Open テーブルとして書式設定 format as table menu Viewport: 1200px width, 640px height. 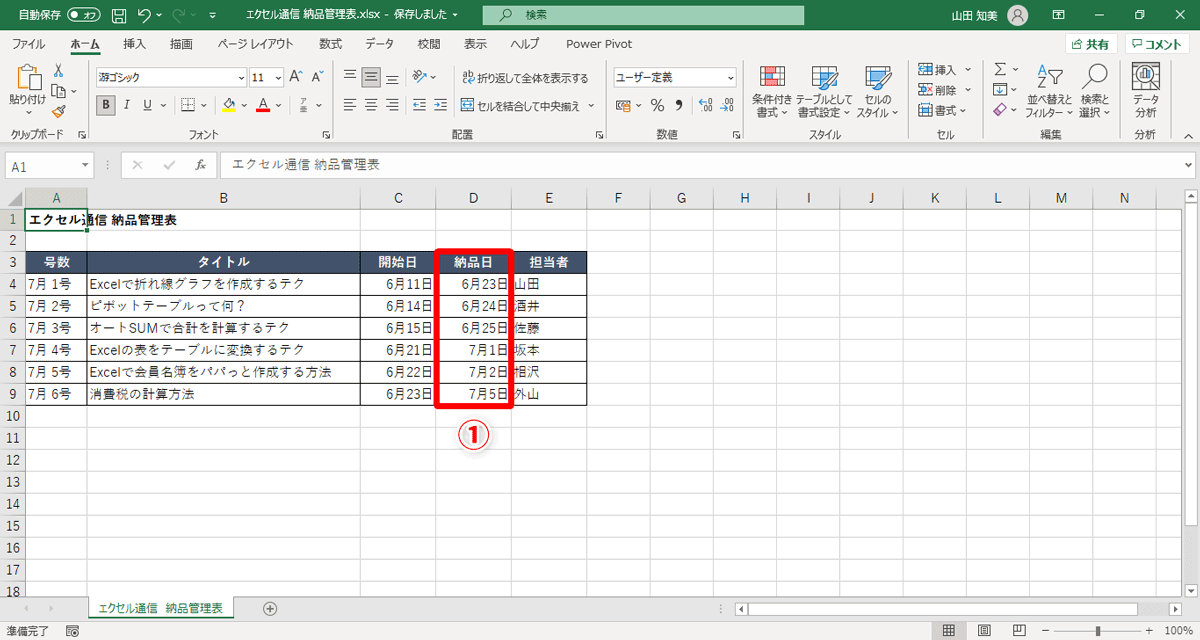825,92
